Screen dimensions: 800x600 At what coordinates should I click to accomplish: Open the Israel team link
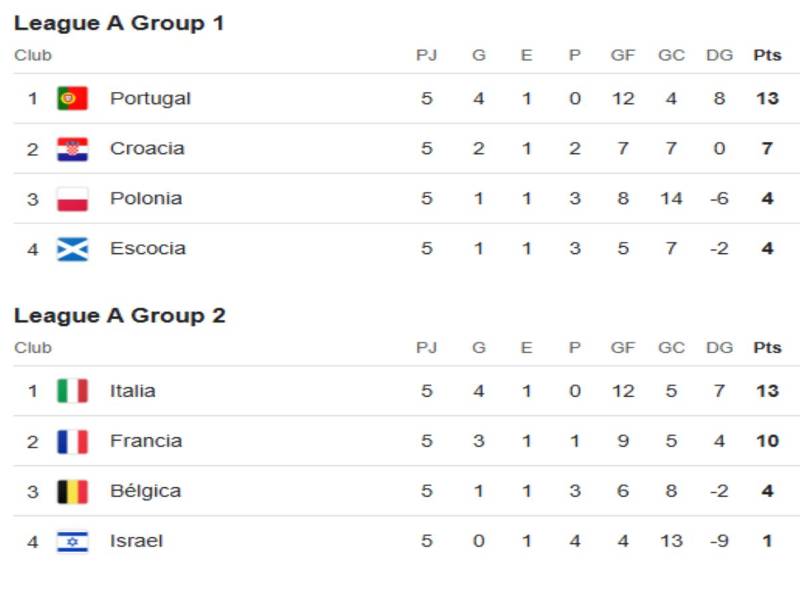click(x=136, y=541)
